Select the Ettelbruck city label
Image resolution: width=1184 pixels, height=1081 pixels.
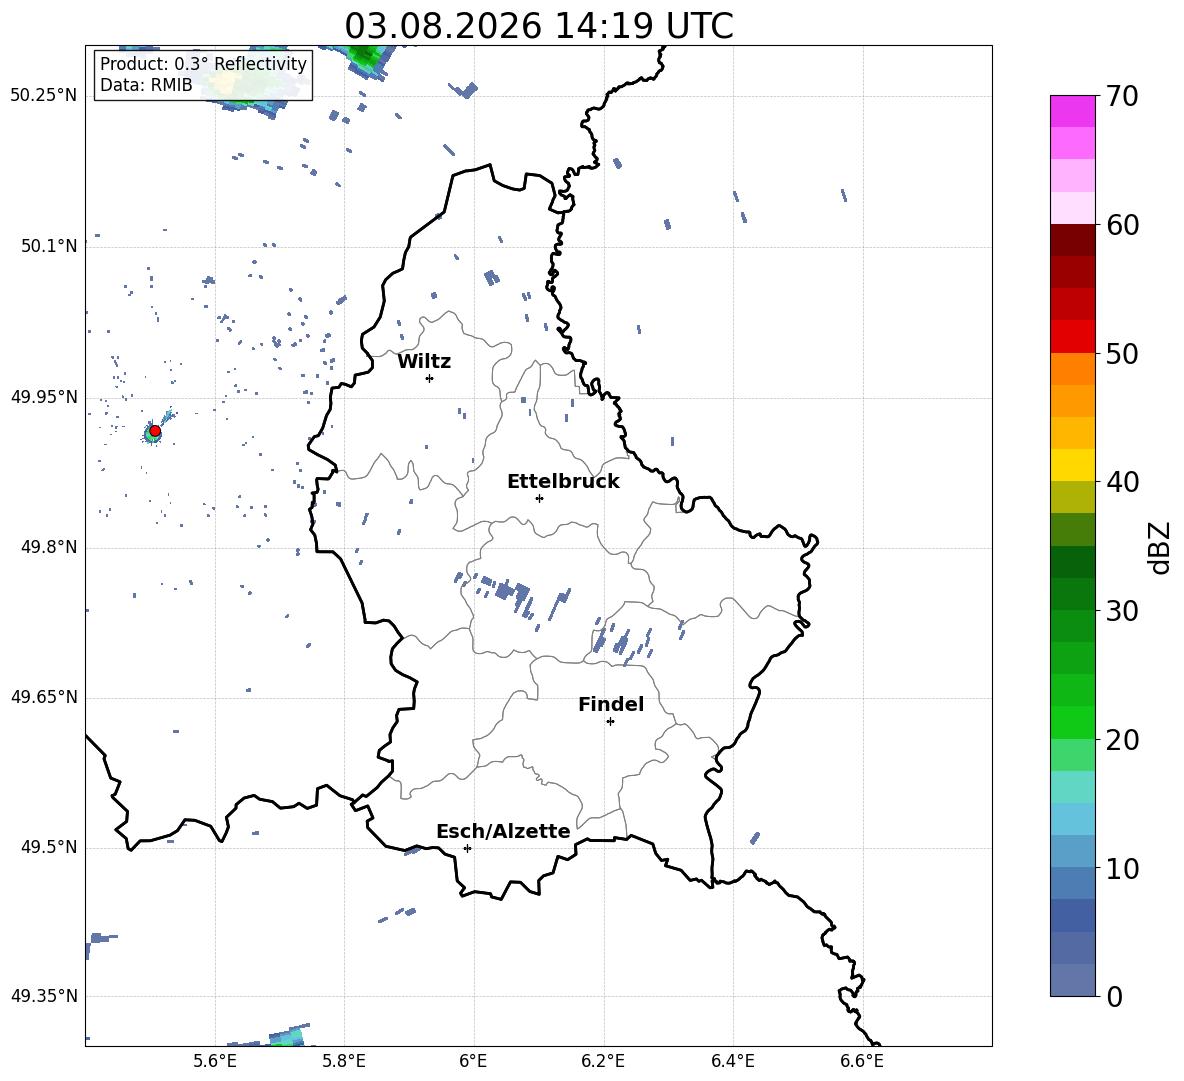563,482
